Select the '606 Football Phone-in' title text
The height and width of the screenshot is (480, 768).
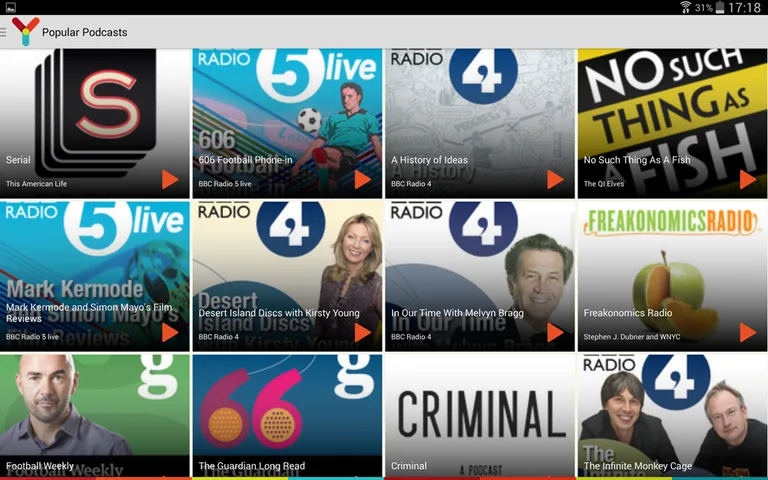click(245, 160)
